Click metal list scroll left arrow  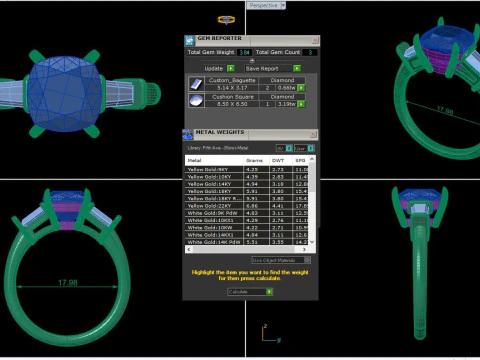pos(189,249)
